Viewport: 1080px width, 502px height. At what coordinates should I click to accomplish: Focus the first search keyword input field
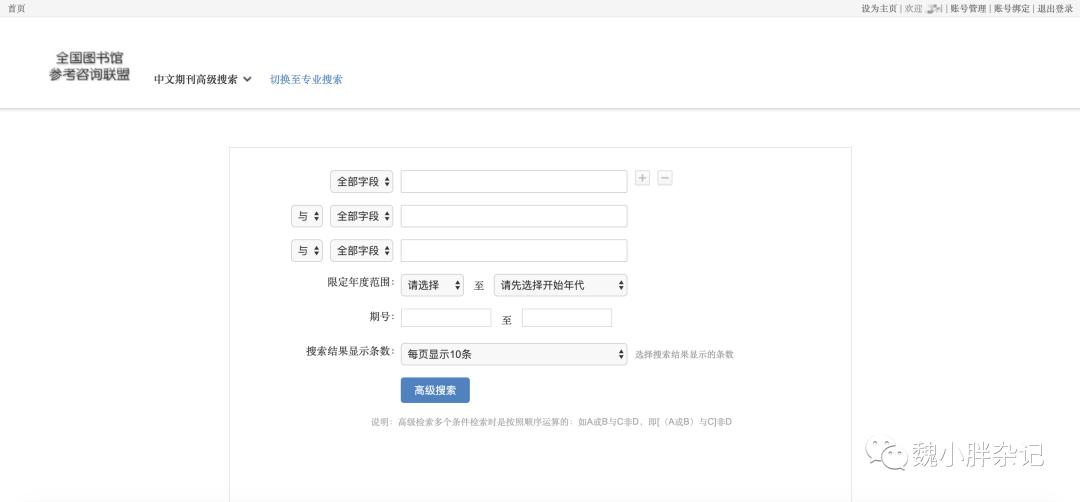point(514,182)
